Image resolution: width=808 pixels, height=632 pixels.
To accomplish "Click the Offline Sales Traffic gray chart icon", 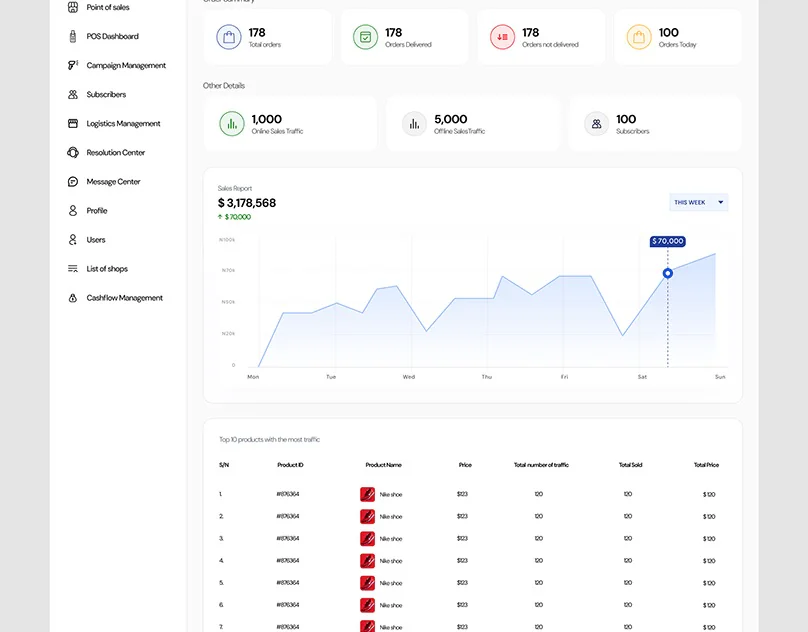I will pos(414,124).
